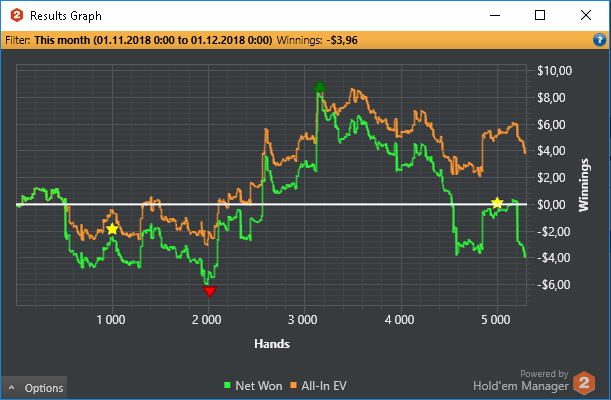Click the All-In EV legend label
611x400 pixels.
tap(324, 386)
